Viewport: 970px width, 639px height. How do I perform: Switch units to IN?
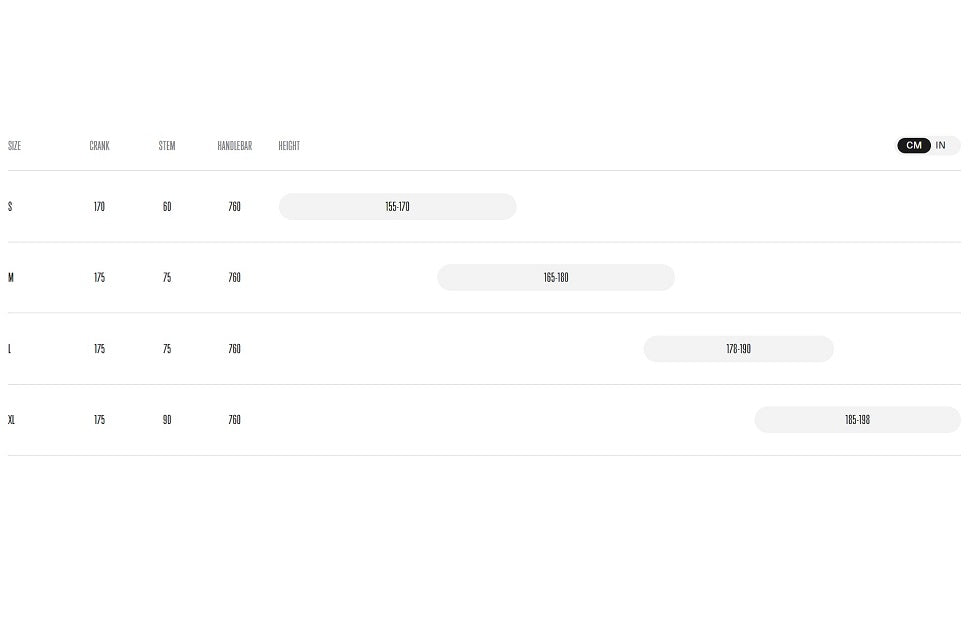940,145
